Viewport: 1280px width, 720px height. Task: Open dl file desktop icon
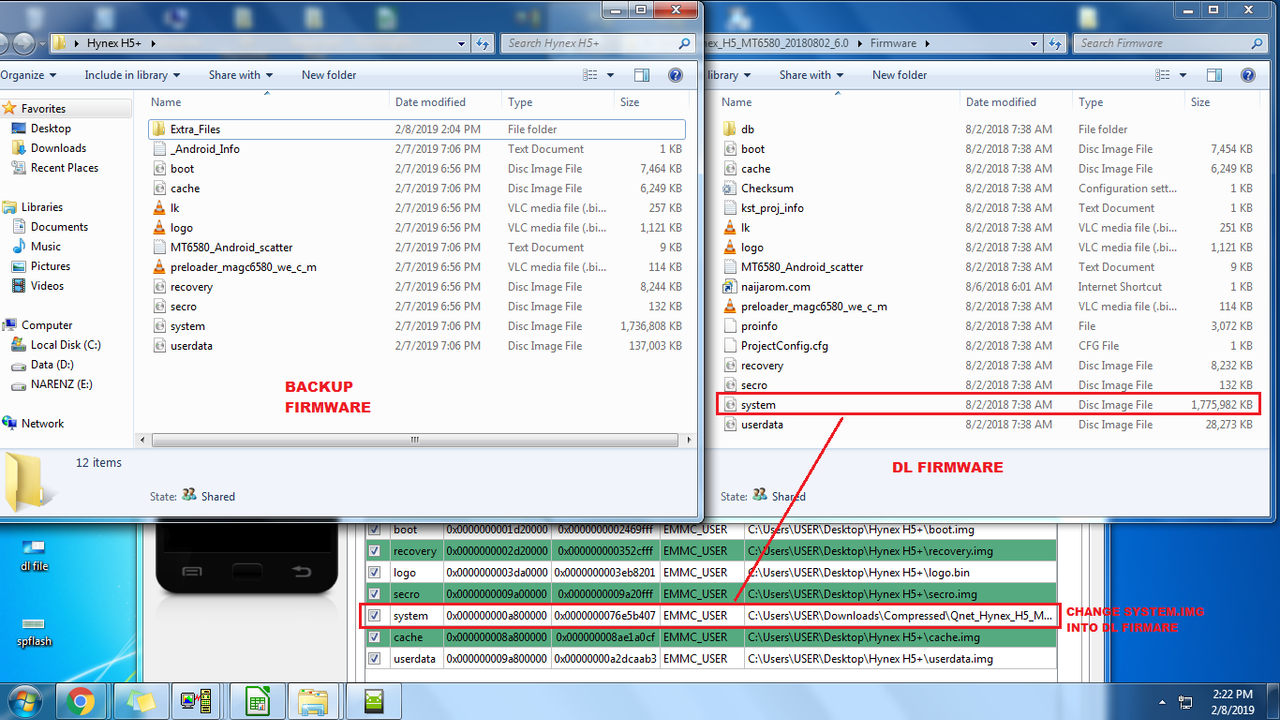click(x=34, y=554)
